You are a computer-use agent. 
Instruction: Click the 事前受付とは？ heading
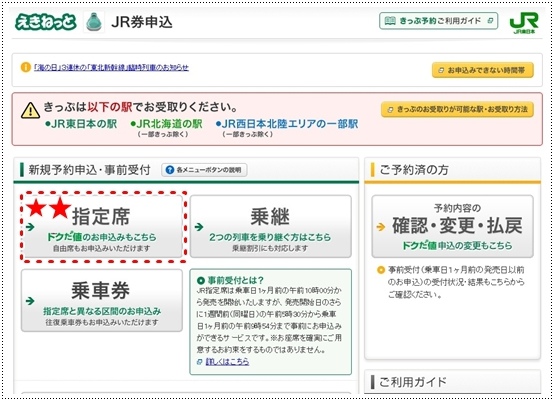(x=235, y=280)
